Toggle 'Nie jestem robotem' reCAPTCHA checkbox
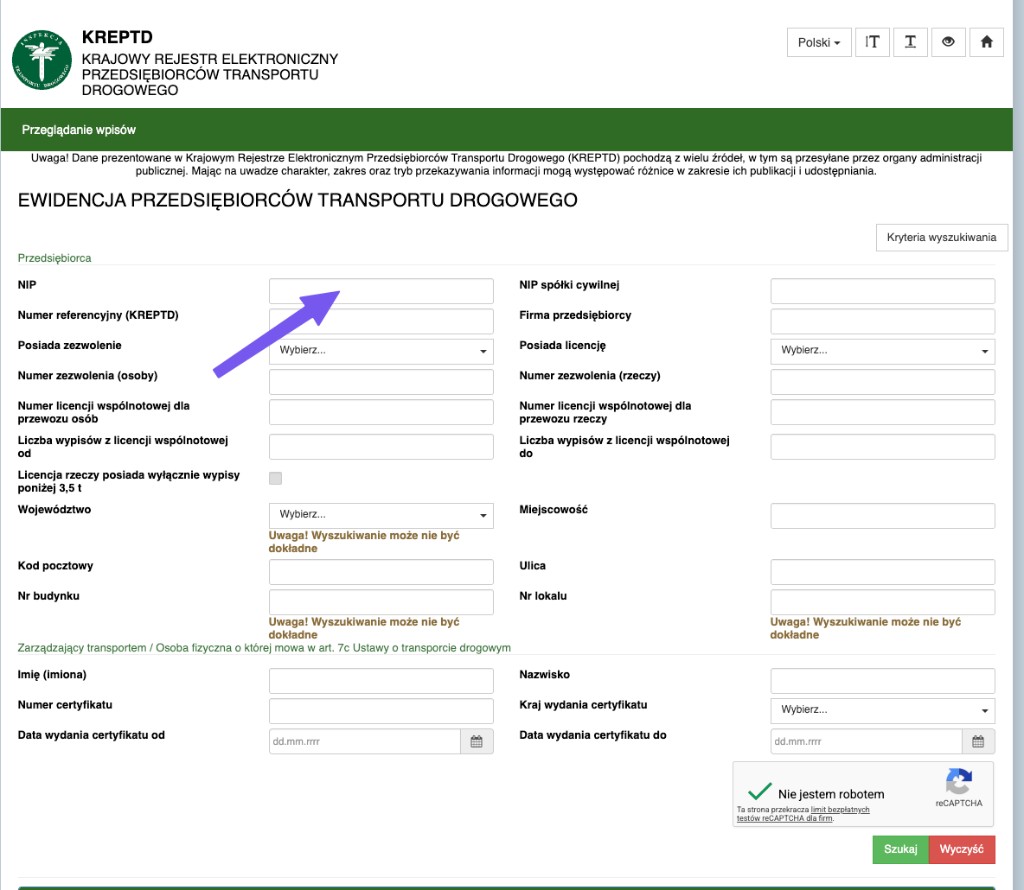 (x=760, y=791)
